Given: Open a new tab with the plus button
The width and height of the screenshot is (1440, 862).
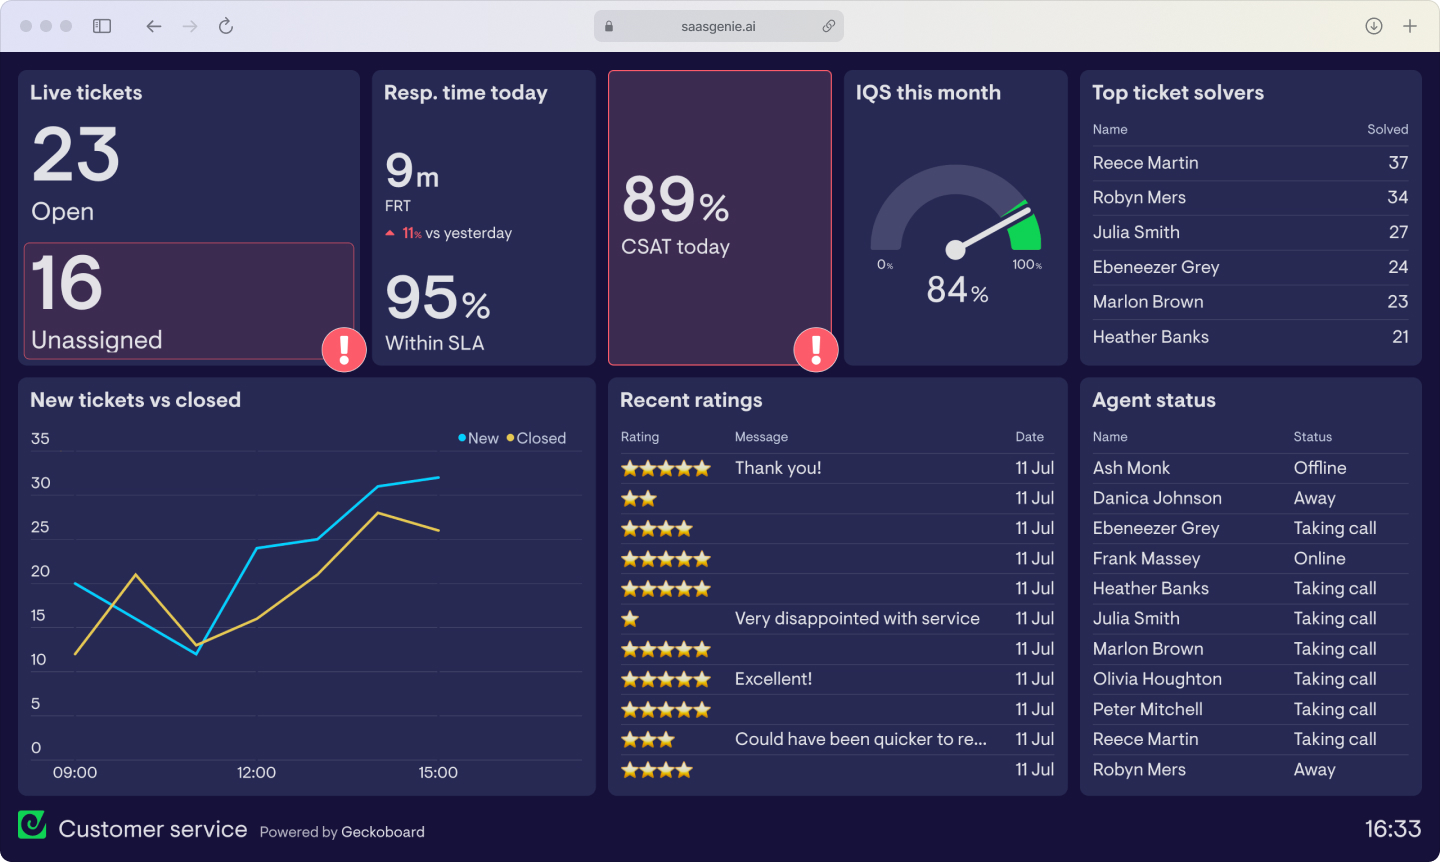Looking at the screenshot, I should (x=1412, y=26).
